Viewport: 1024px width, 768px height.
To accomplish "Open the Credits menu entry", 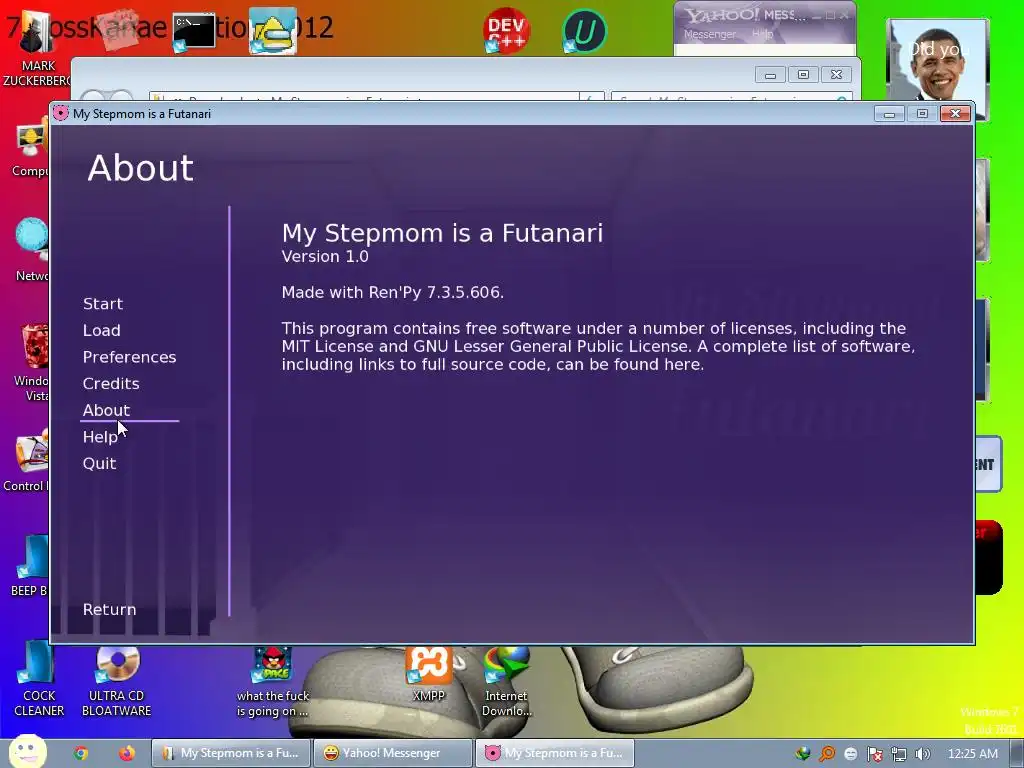I will [x=111, y=384].
